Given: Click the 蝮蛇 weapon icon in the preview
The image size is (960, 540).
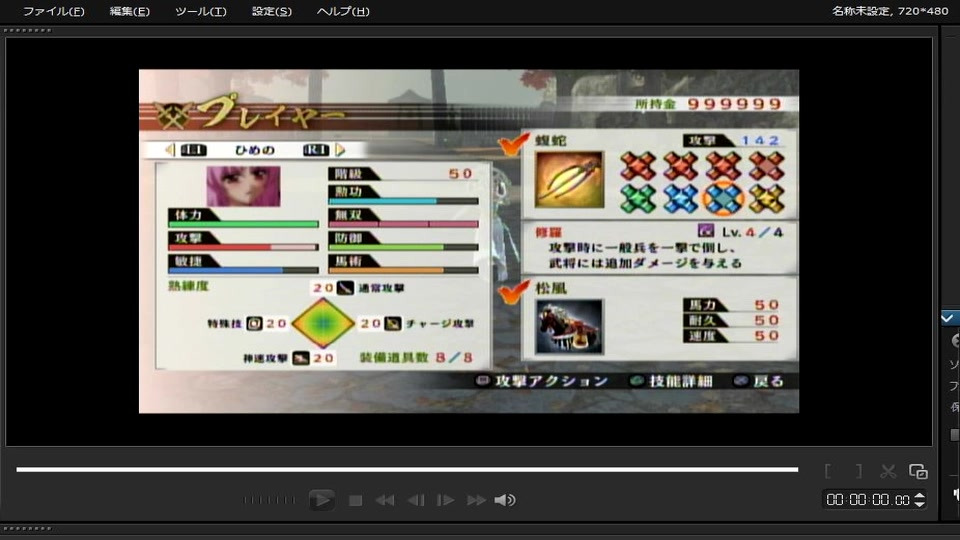Looking at the screenshot, I should (x=569, y=179).
